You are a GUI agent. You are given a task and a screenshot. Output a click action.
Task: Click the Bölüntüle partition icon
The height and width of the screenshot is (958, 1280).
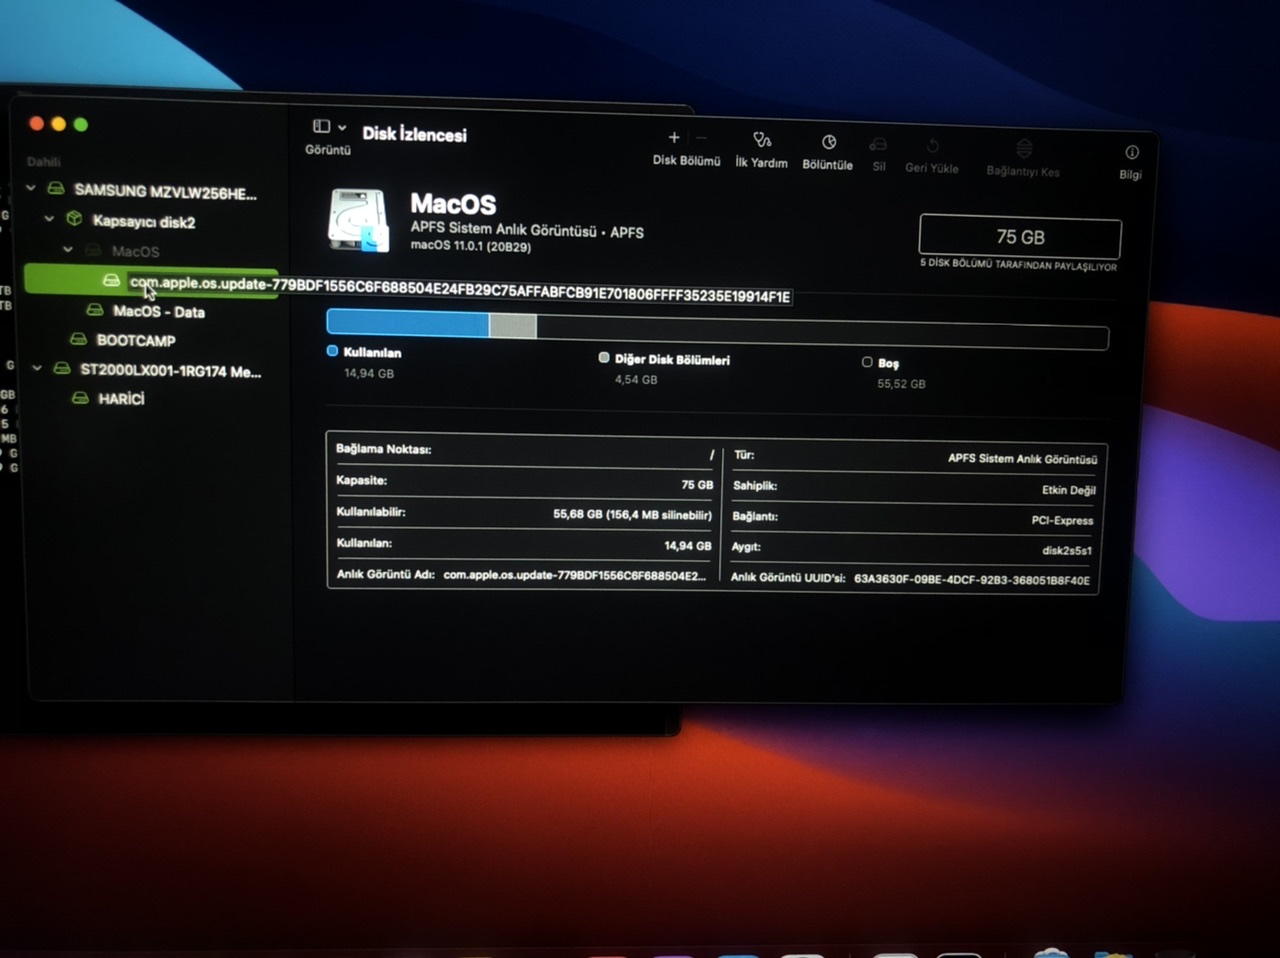pos(828,142)
